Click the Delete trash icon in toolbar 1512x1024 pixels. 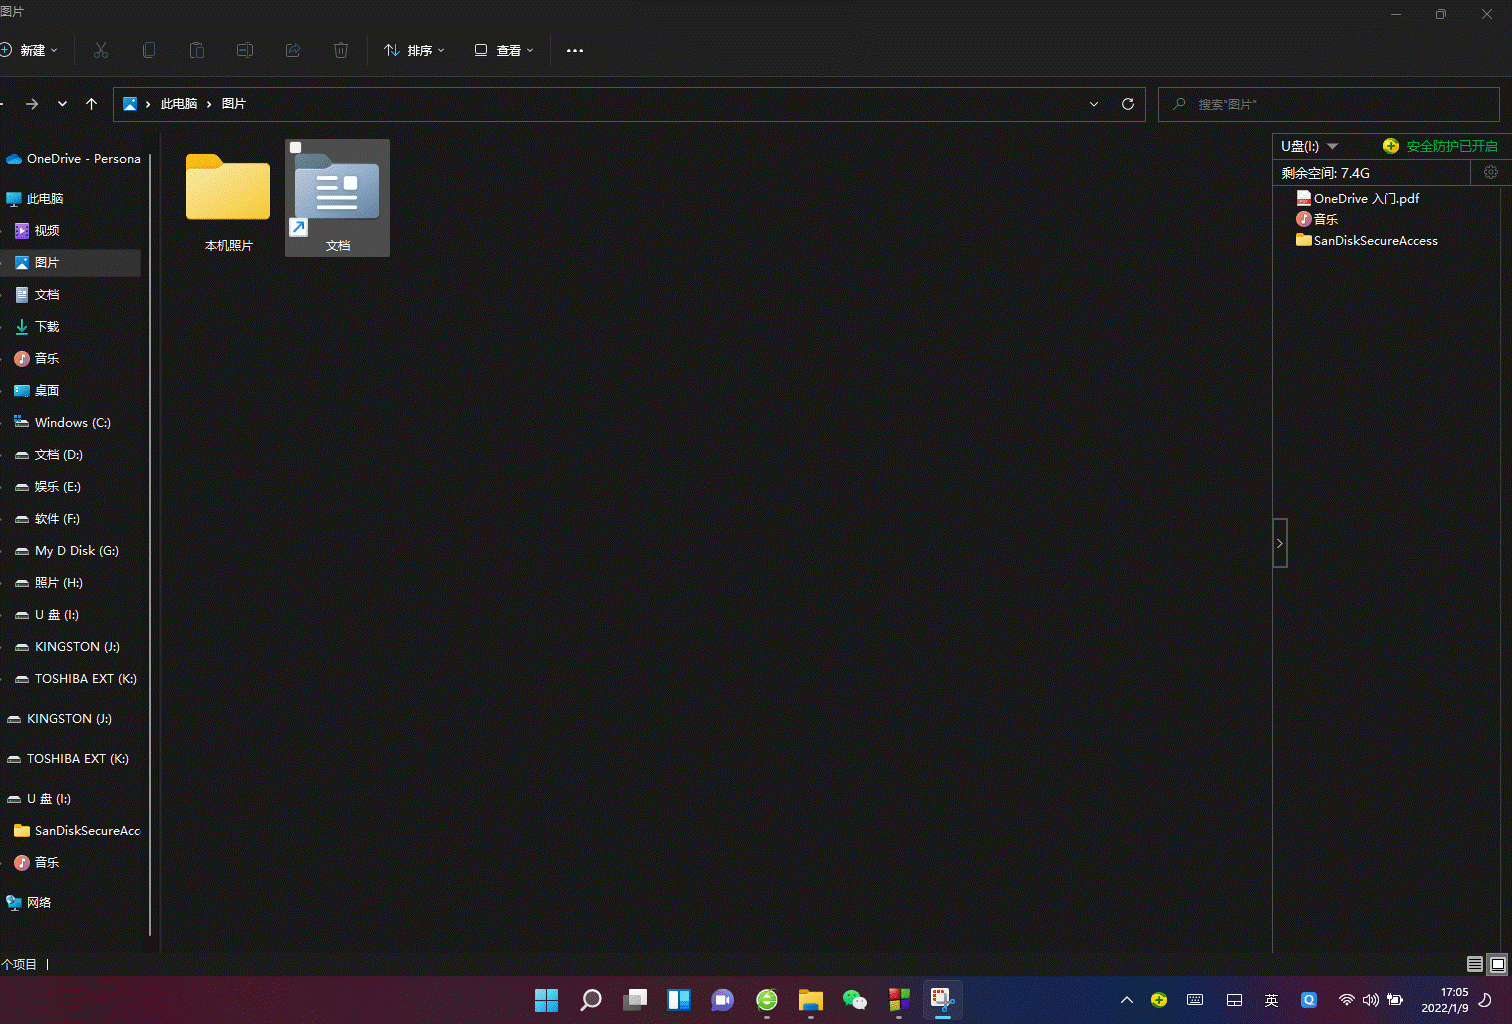click(341, 50)
